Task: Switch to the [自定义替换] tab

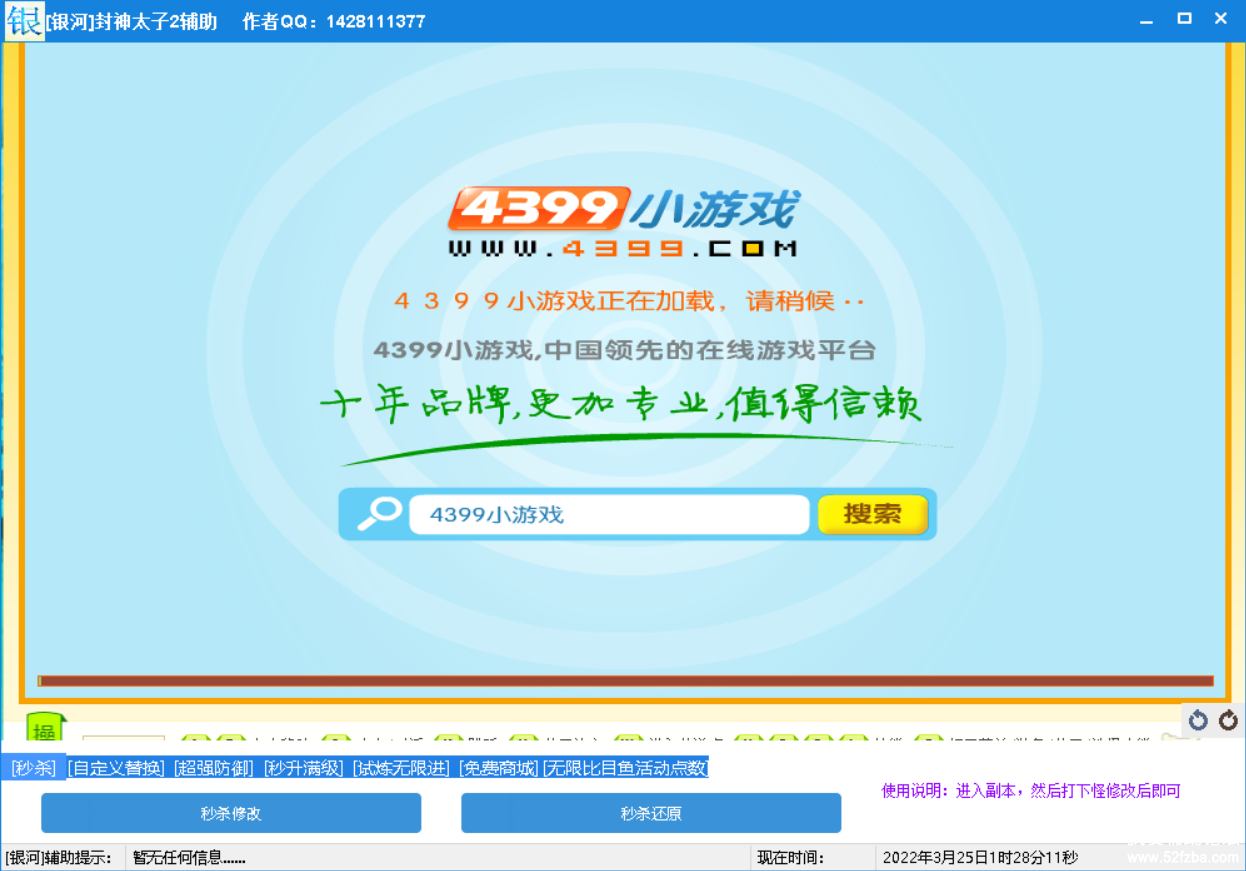Action: pyautogui.click(x=116, y=768)
